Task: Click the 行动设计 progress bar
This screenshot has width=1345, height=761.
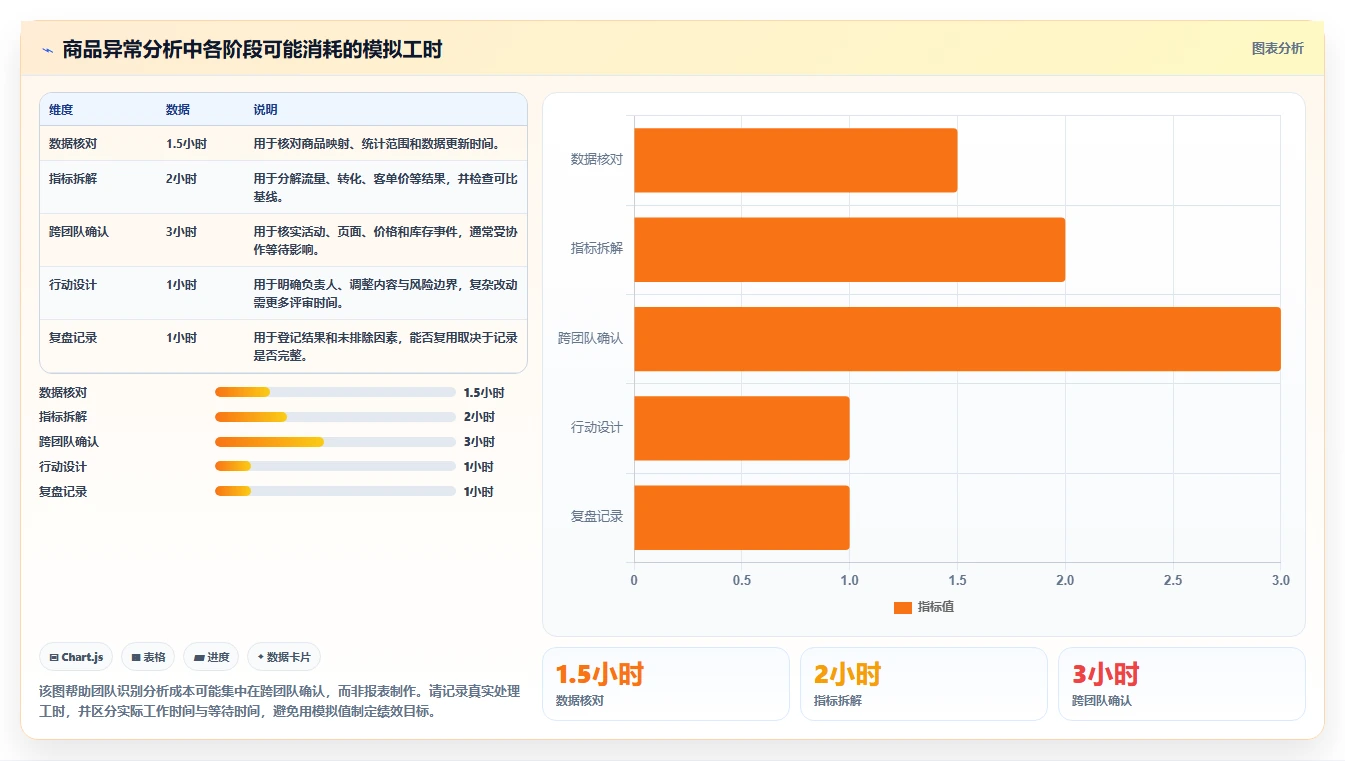Action: coord(335,466)
